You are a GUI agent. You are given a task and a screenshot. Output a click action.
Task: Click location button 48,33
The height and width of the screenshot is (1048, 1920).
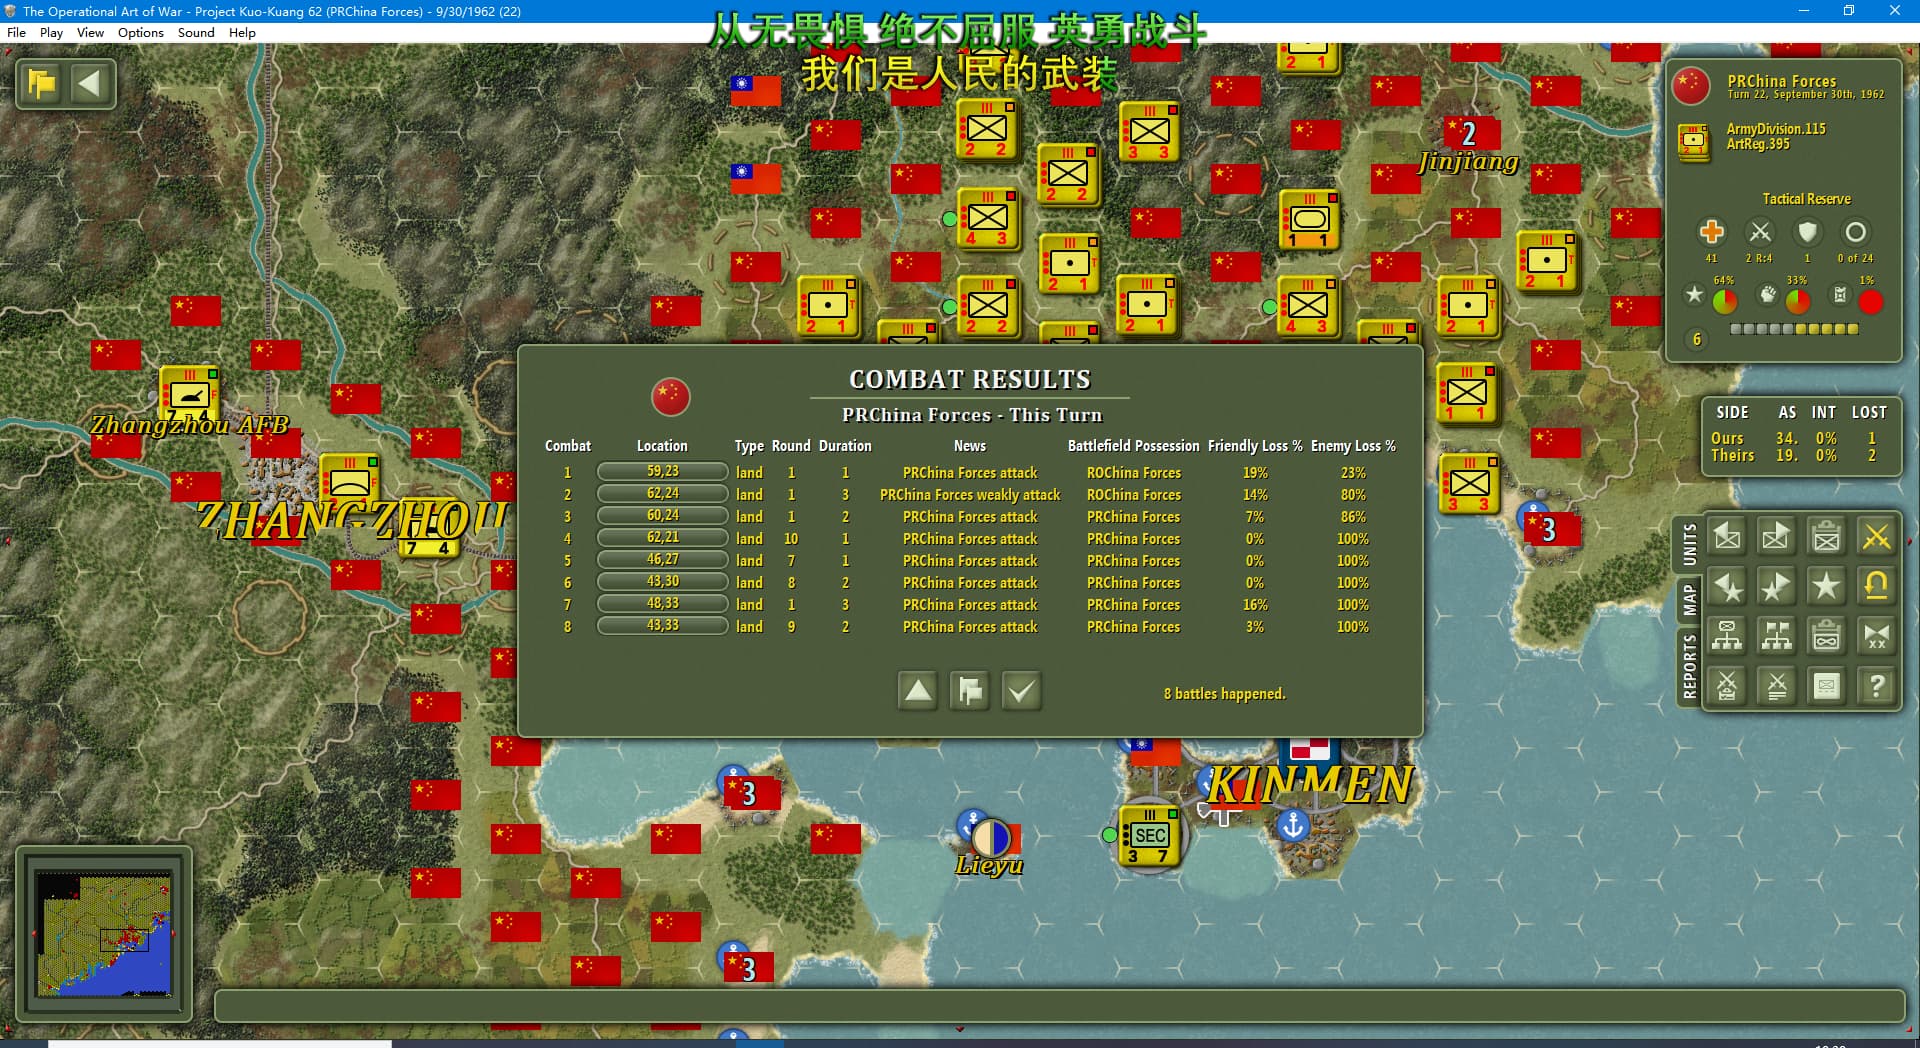coord(662,603)
